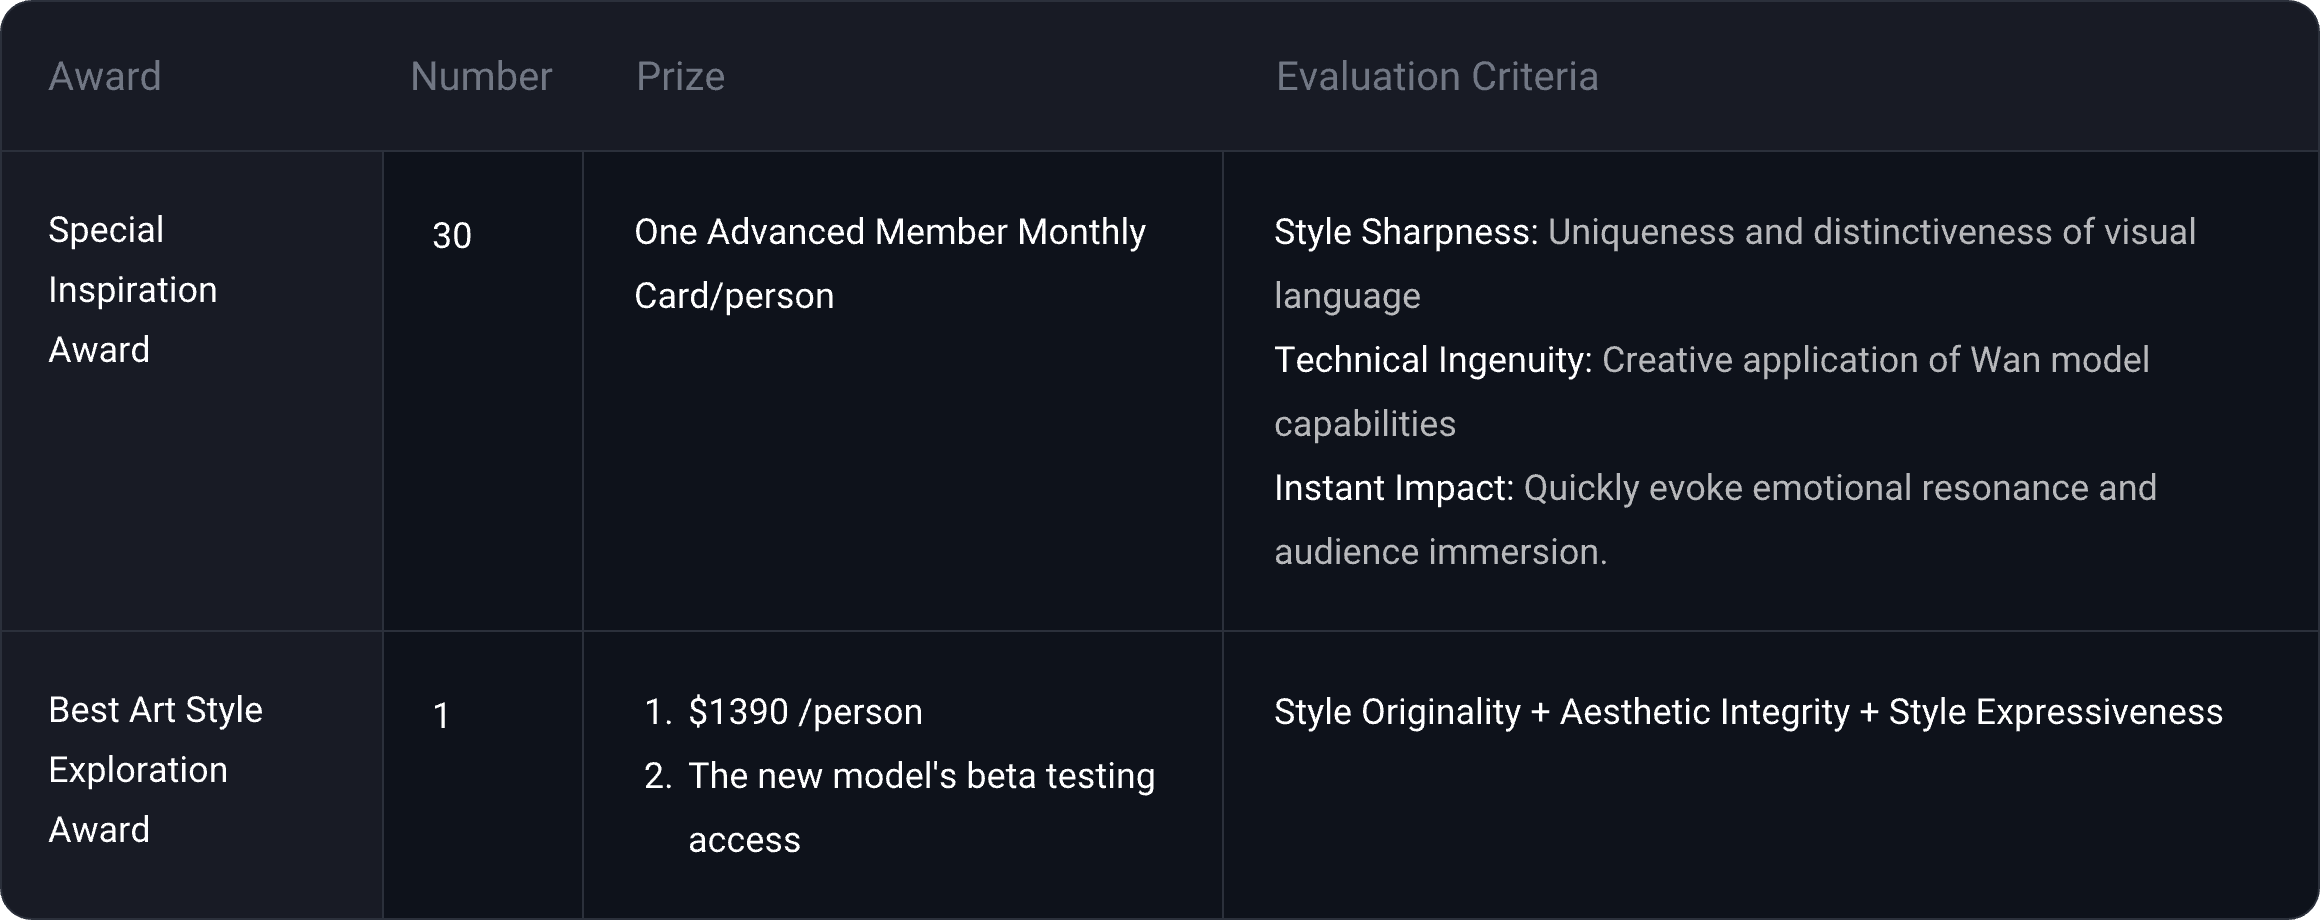
Task: Click the Number column header
Action: [x=481, y=77]
